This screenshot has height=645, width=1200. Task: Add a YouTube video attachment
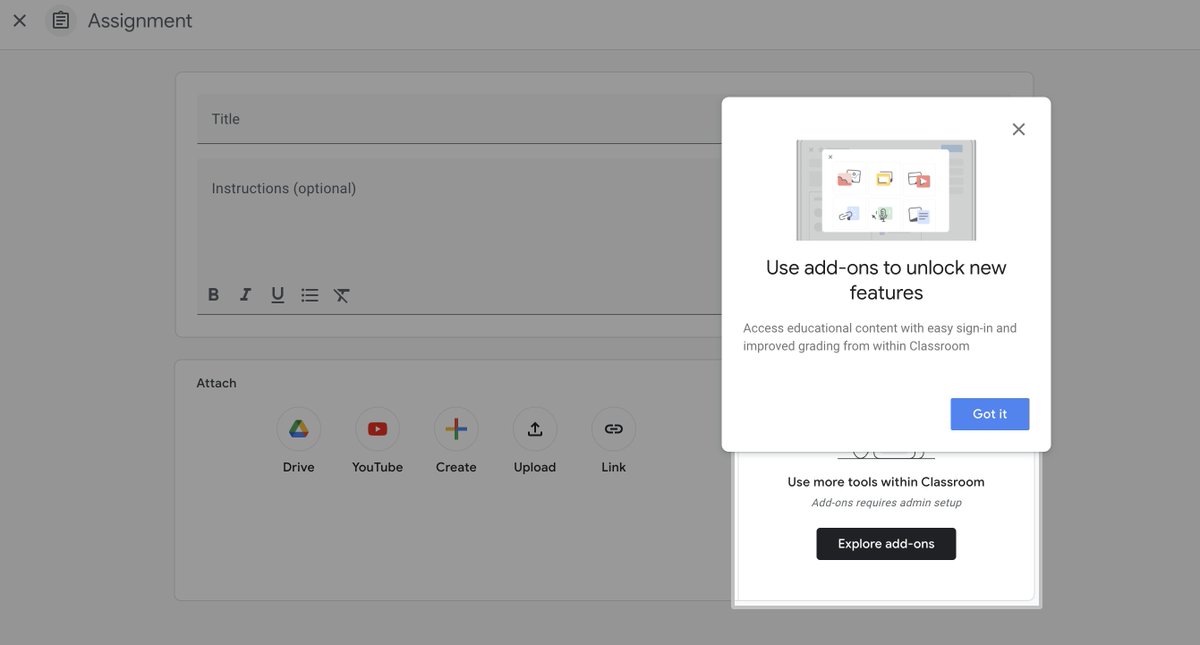377,427
